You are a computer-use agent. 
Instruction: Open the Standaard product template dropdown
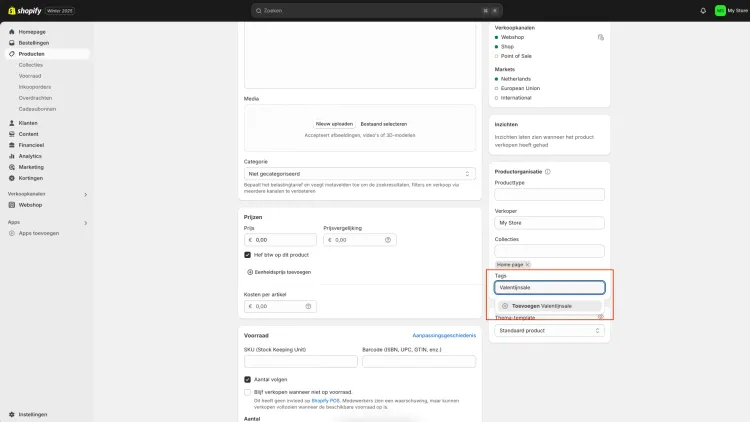tap(549, 331)
